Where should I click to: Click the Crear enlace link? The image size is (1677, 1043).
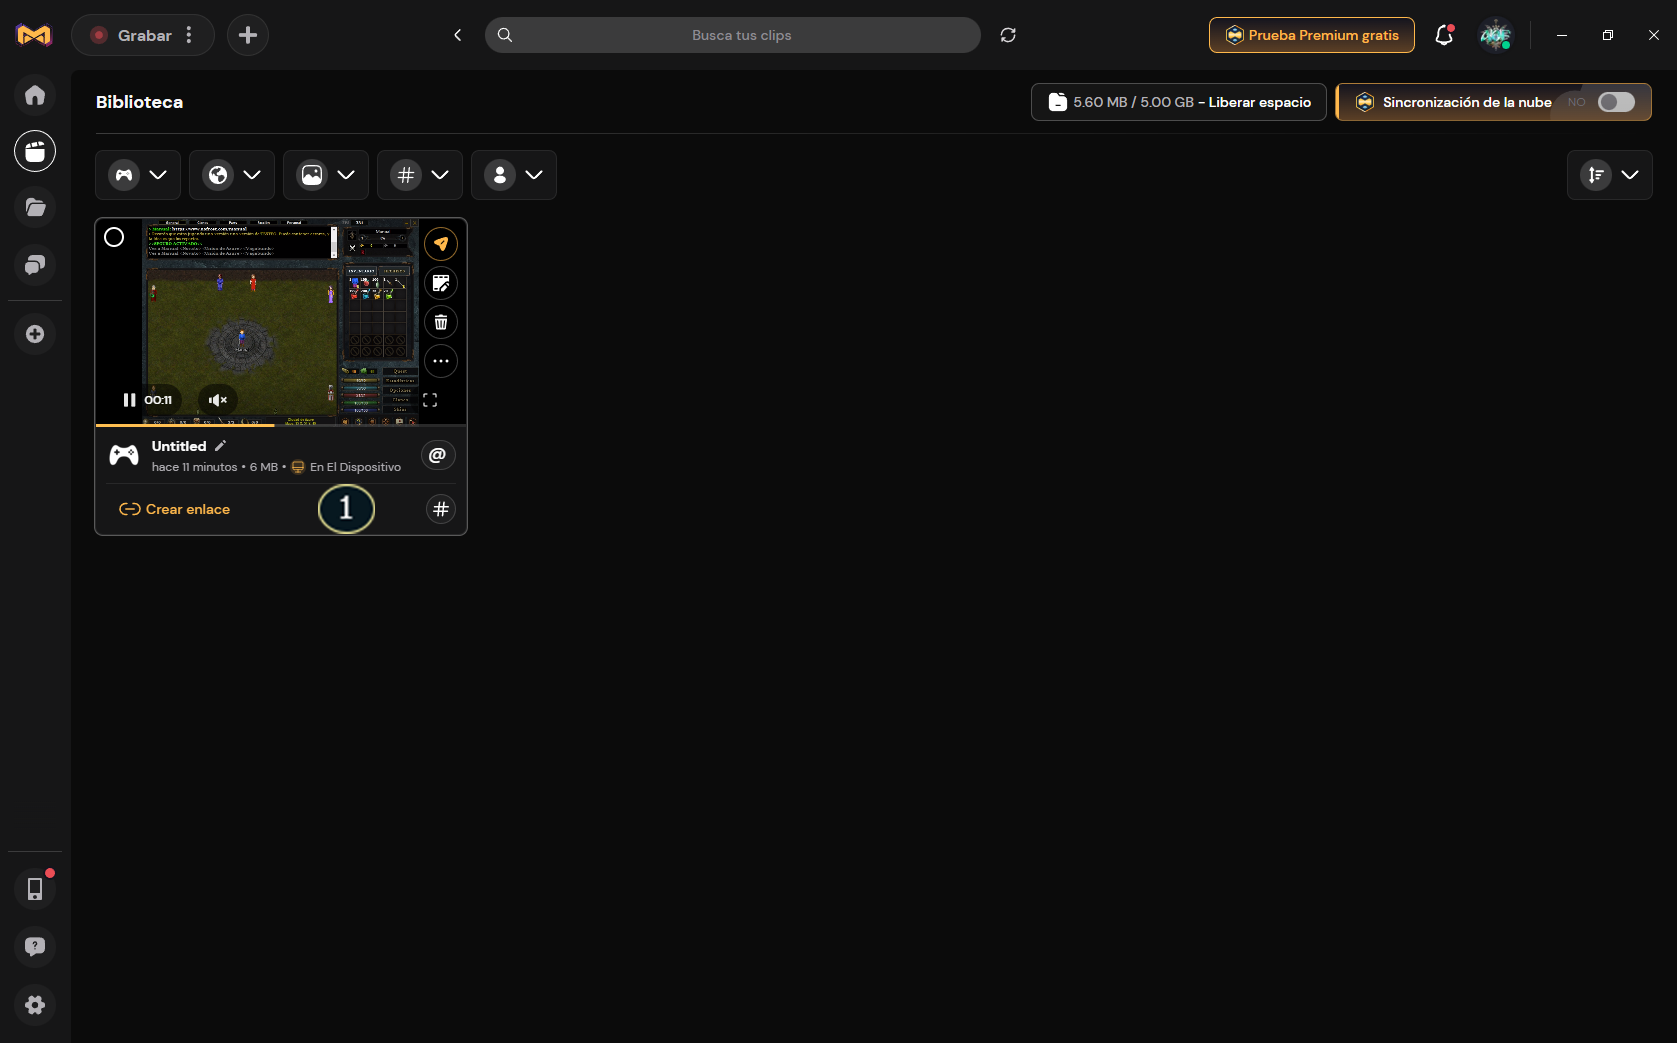[x=175, y=509]
